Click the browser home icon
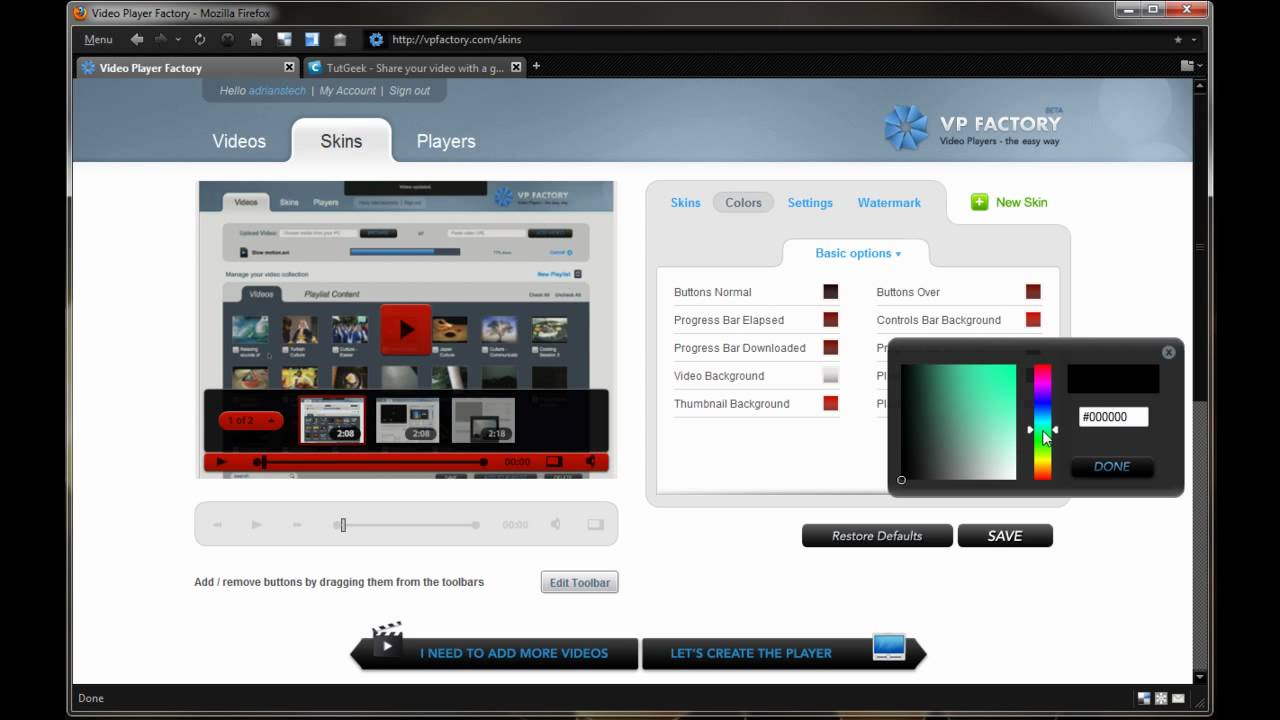Image resolution: width=1280 pixels, height=720 pixels. pos(256,39)
